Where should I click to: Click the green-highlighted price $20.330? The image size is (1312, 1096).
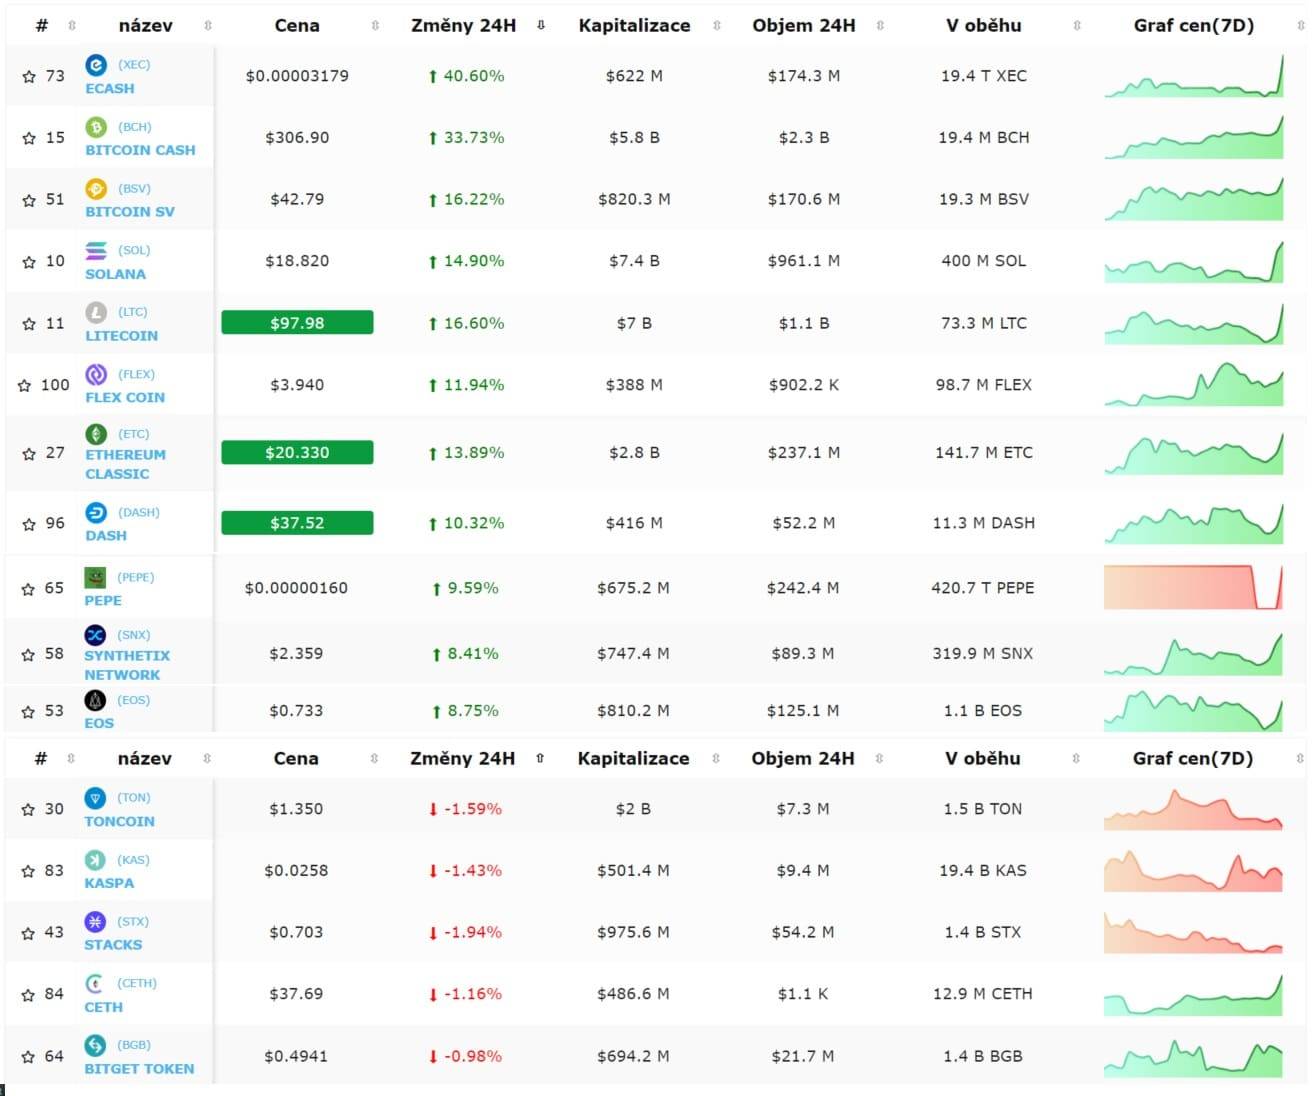(x=297, y=453)
